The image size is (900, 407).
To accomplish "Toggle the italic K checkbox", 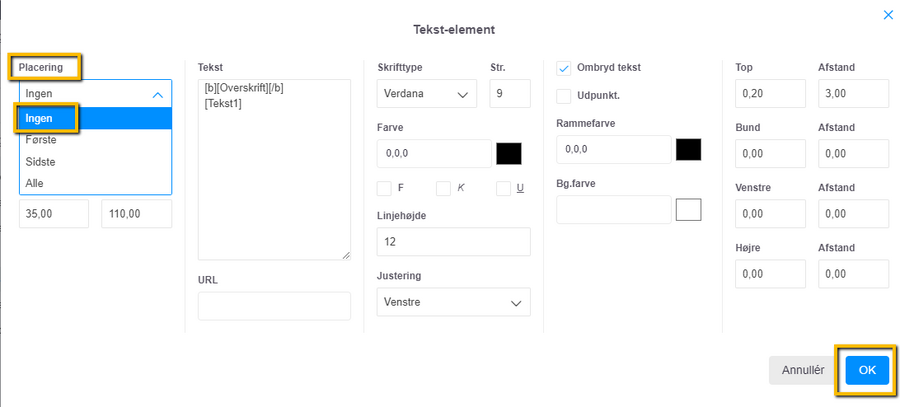I will click(x=444, y=188).
